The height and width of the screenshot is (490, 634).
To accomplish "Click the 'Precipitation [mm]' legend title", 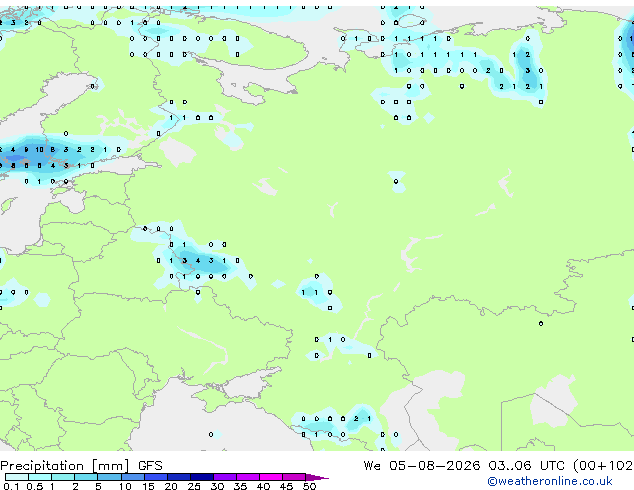I will click(65, 466).
